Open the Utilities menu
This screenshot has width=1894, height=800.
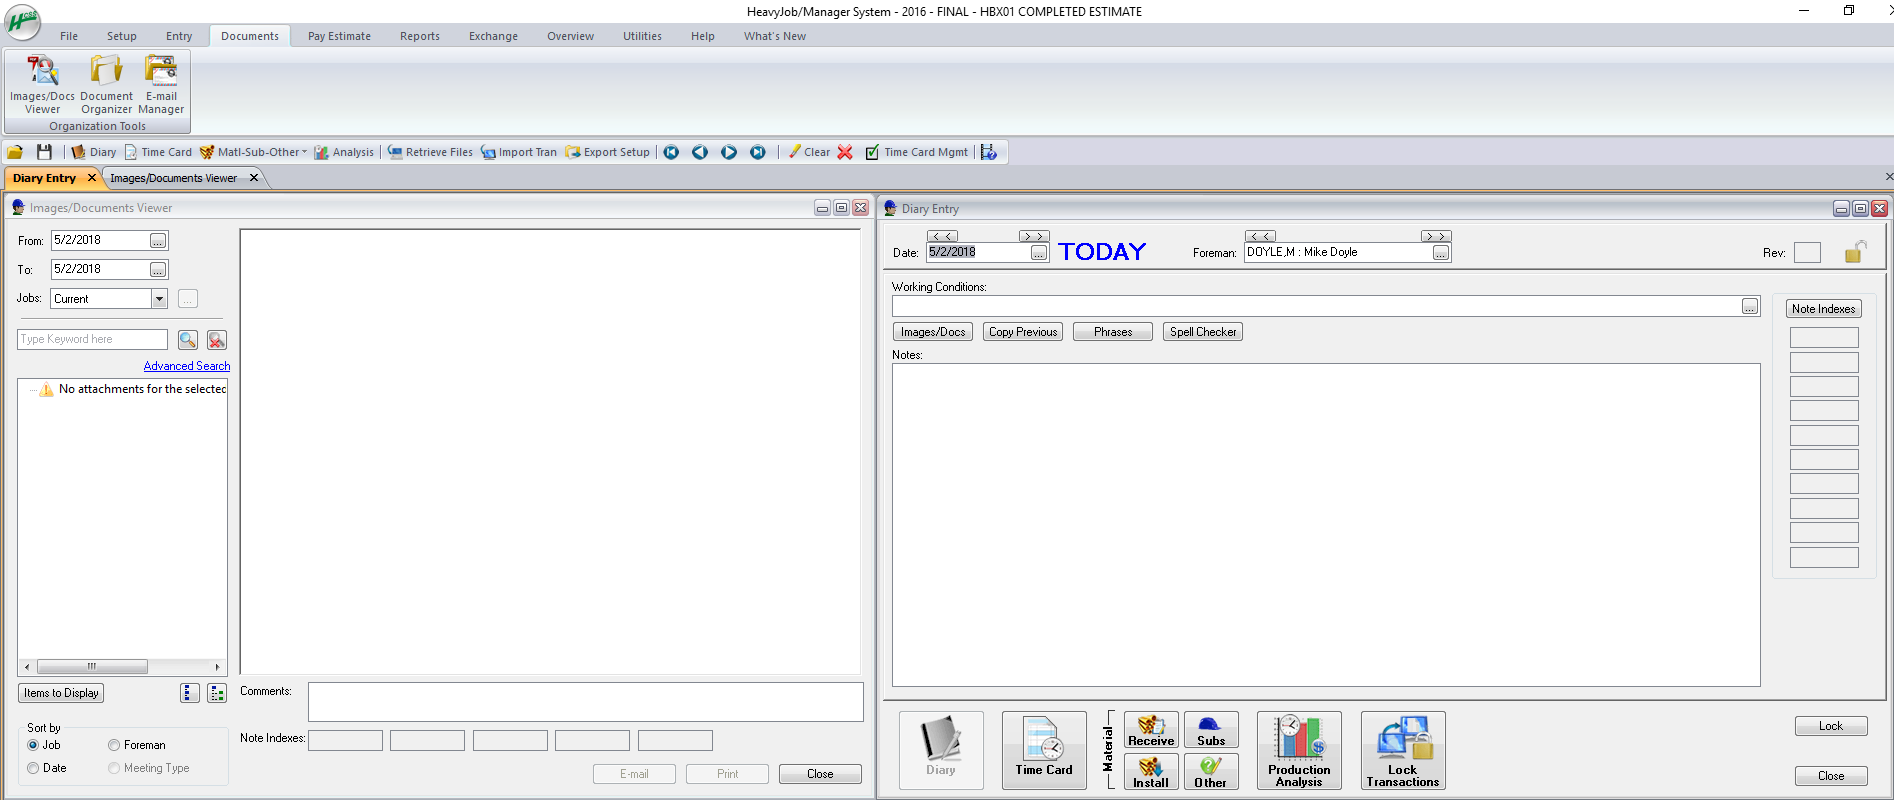pyautogui.click(x=642, y=36)
